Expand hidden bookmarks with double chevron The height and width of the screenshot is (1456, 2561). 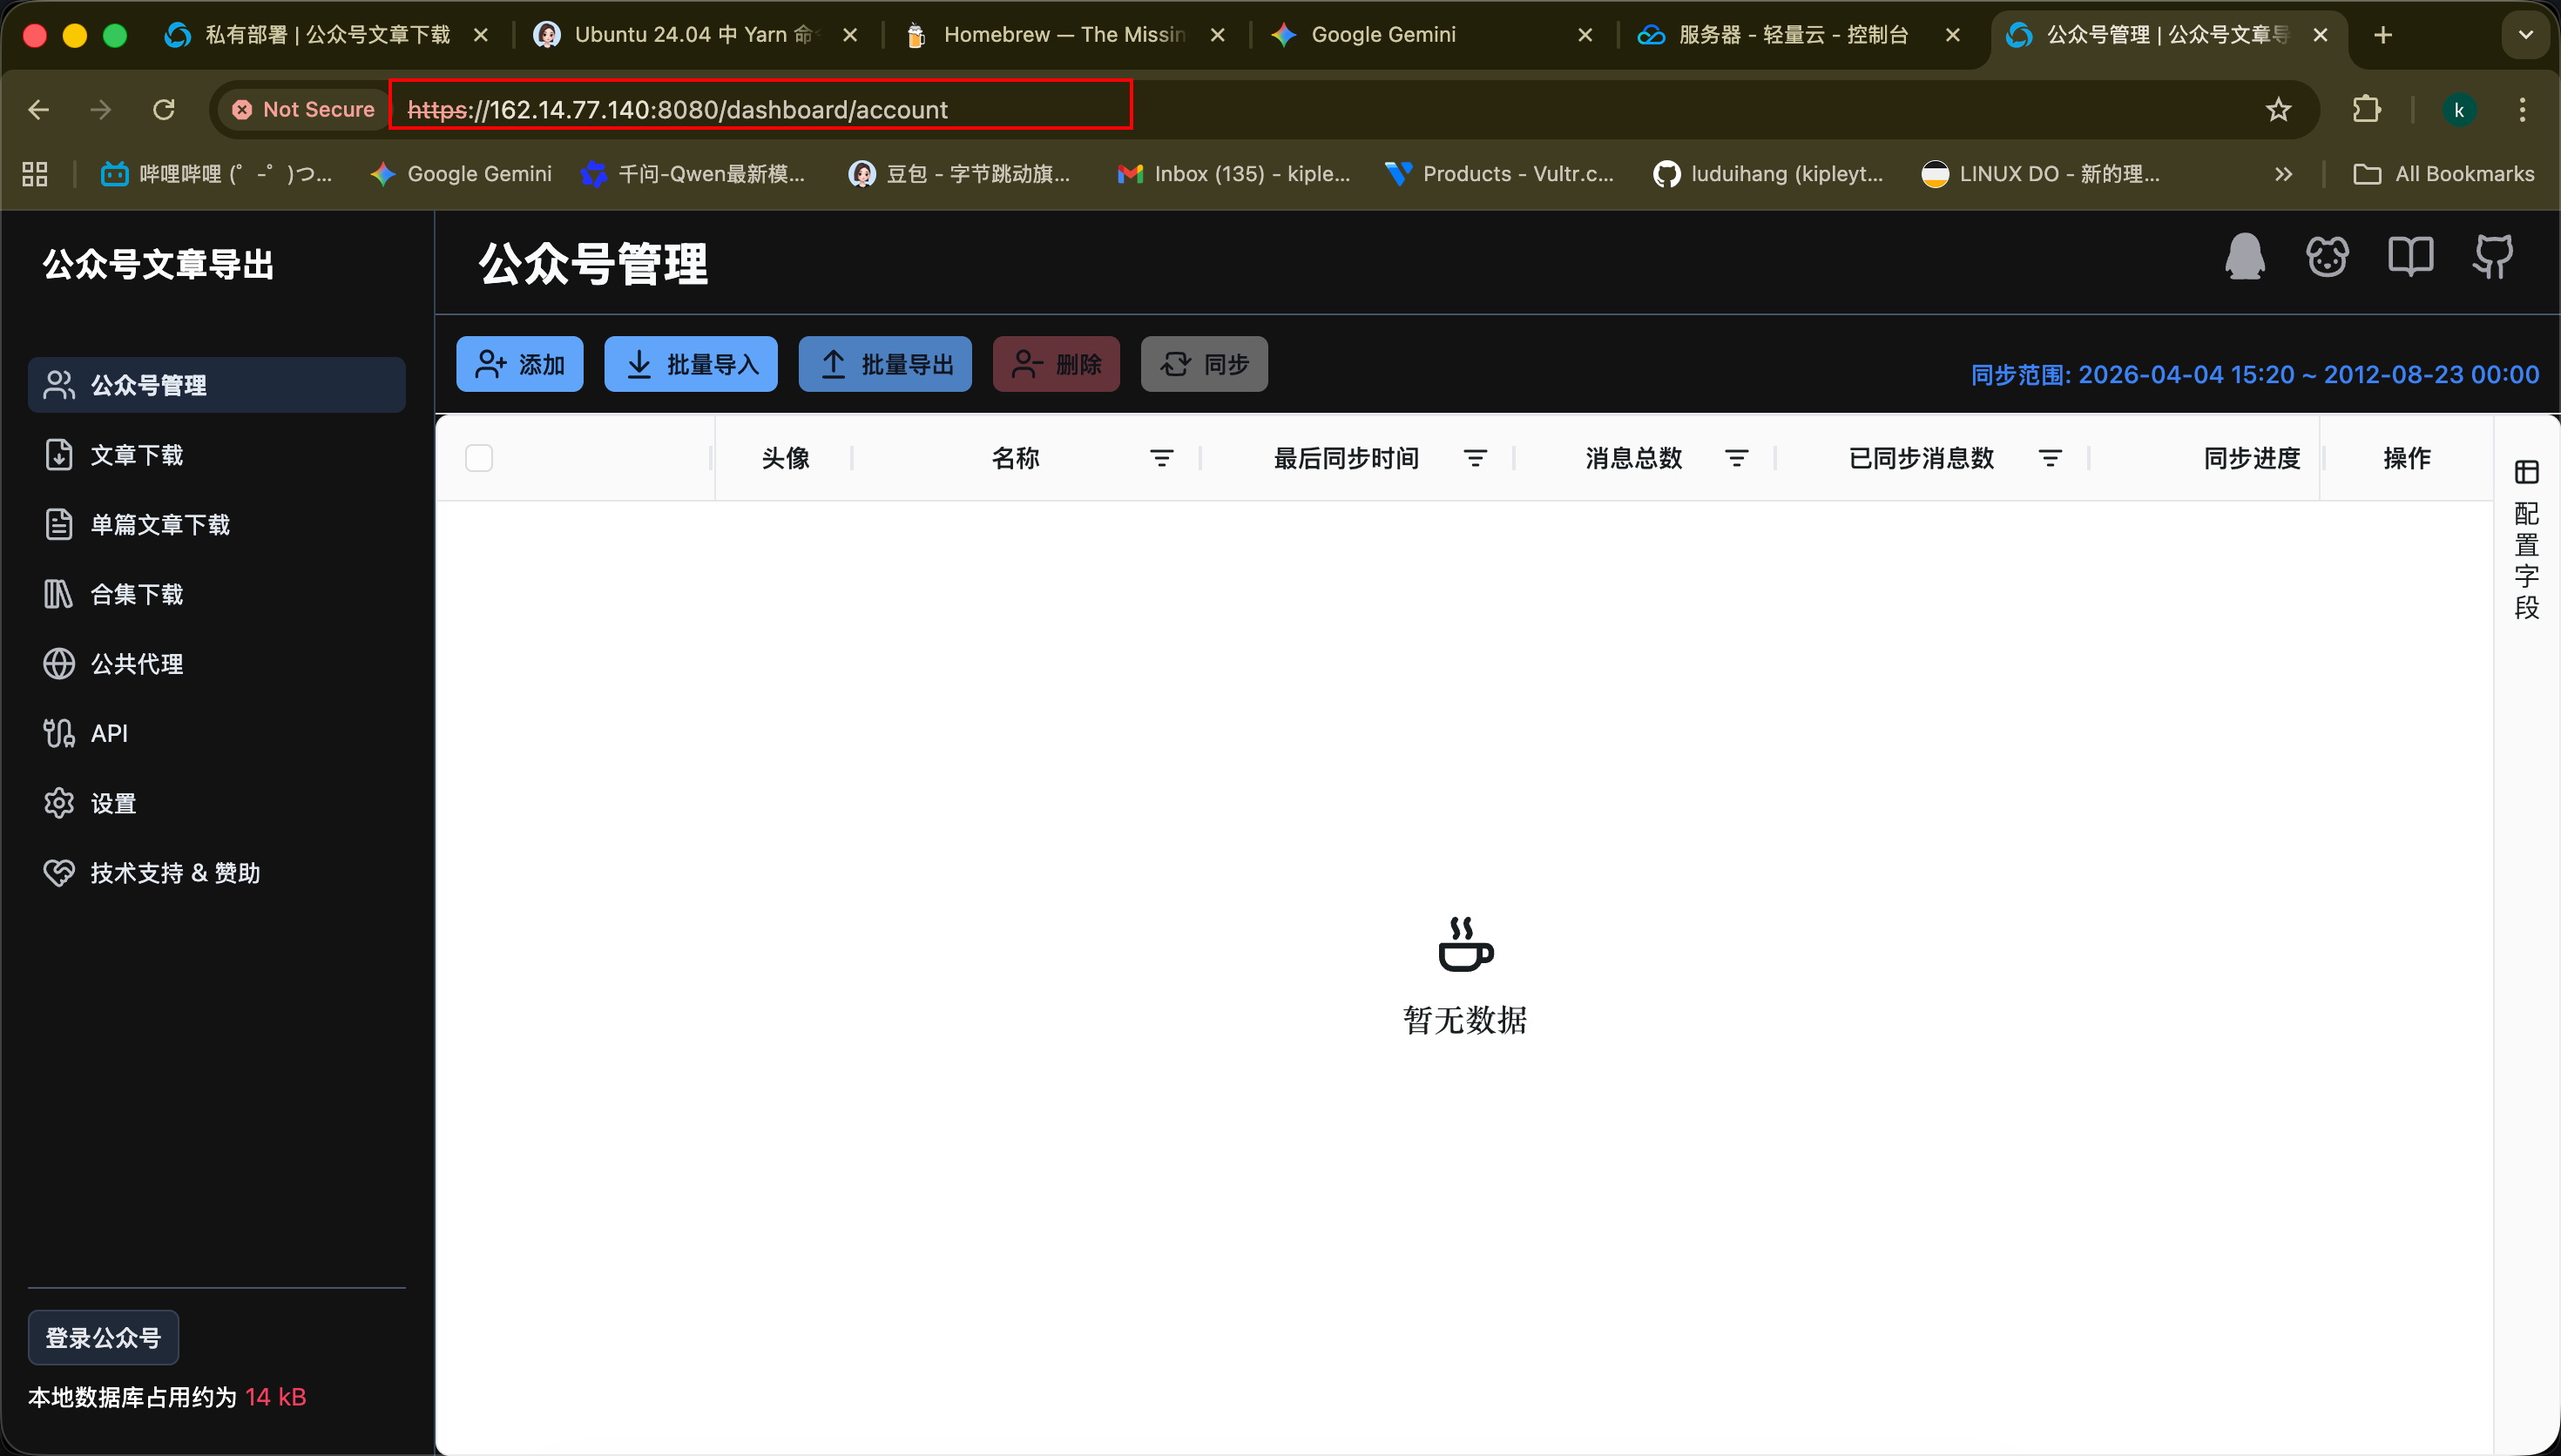(2283, 174)
